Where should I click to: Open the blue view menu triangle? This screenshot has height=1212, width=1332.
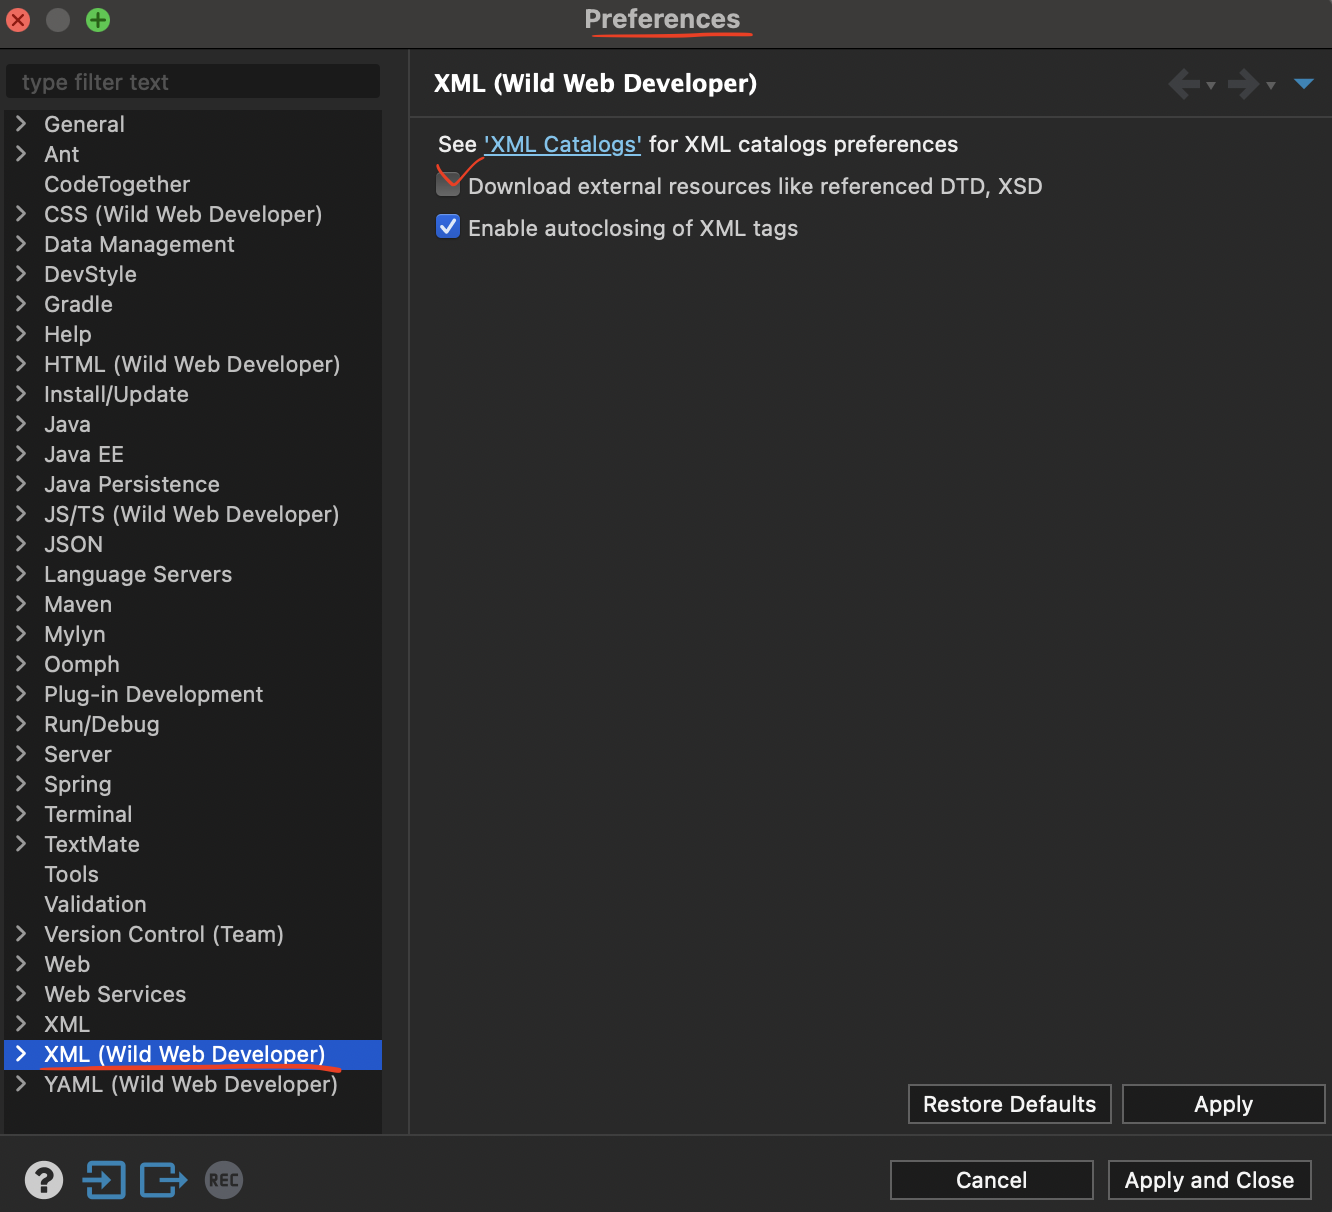[1303, 84]
